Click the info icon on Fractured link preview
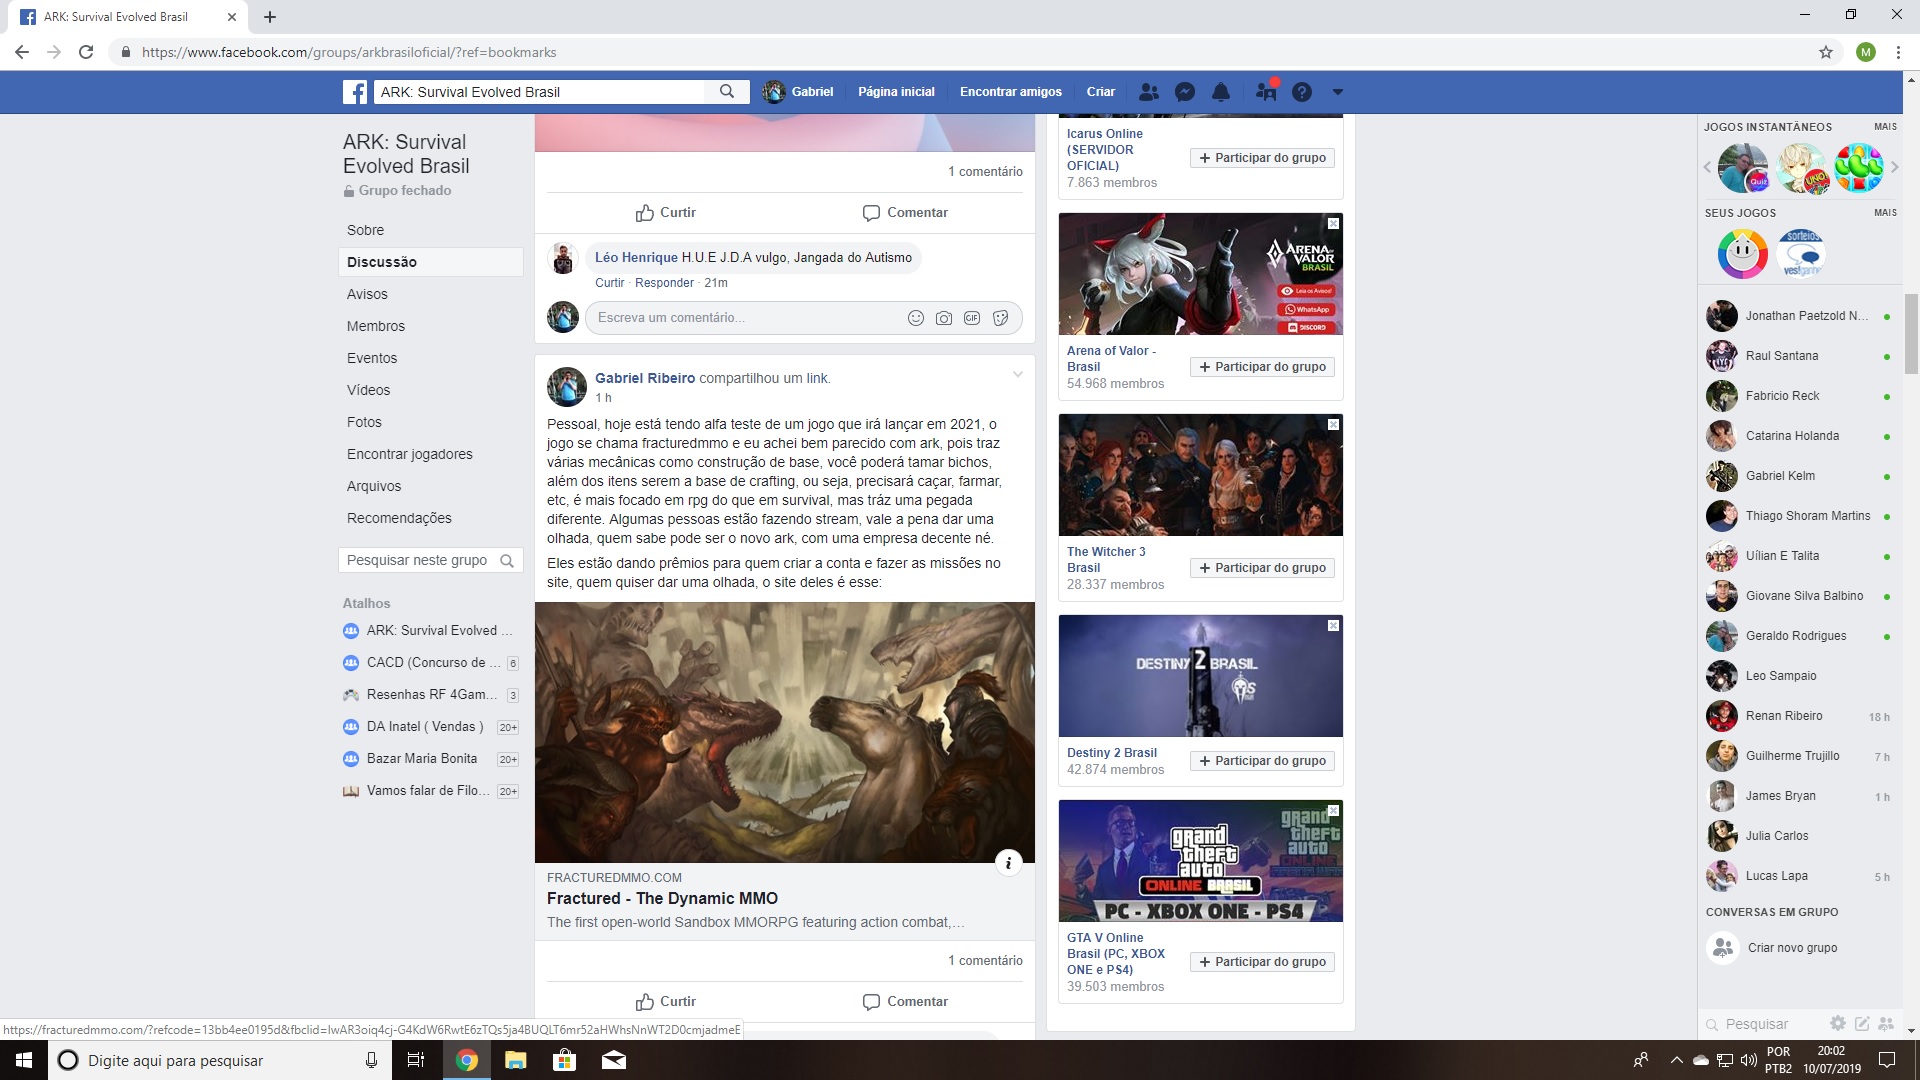Image resolution: width=1920 pixels, height=1080 pixels. click(x=1008, y=863)
